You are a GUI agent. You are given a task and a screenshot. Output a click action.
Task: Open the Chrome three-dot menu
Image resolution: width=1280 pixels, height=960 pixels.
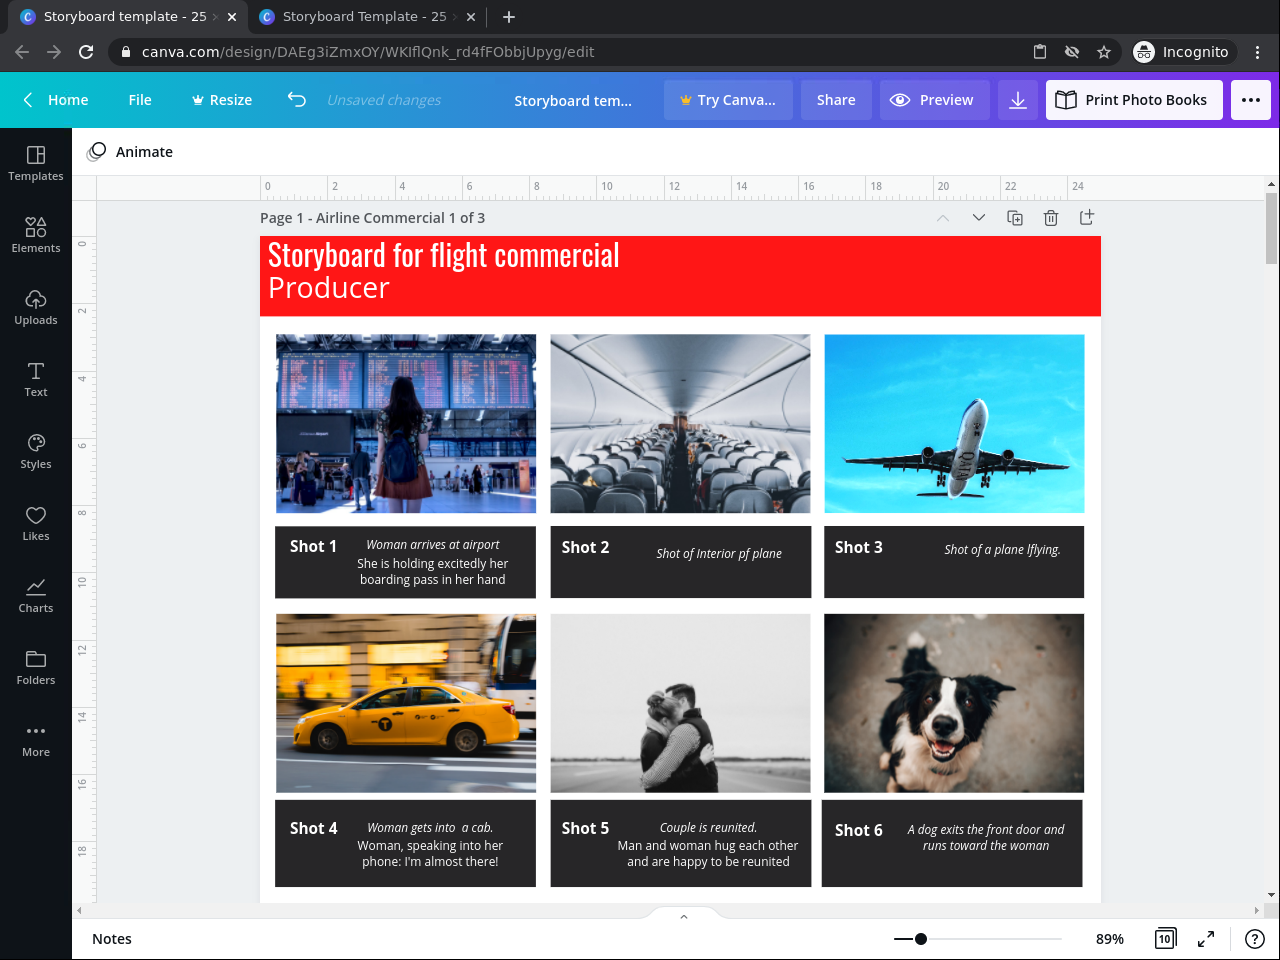pyautogui.click(x=1258, y=52)
